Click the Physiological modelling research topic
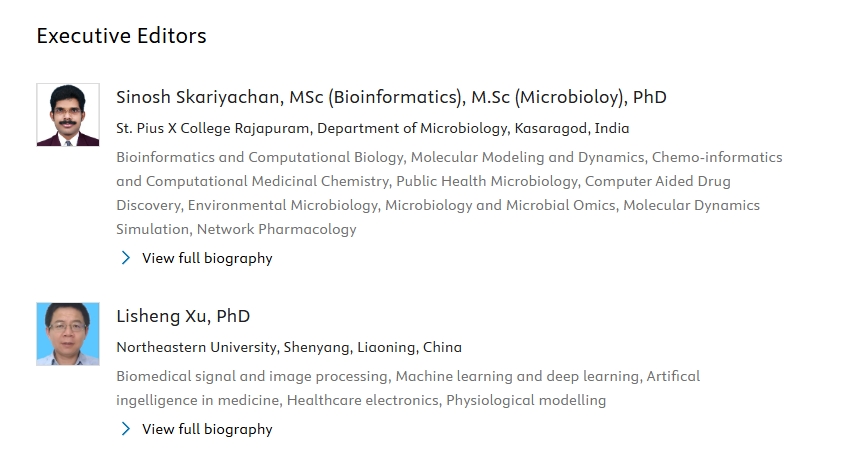Screen dimensions: 853x464 click(x=526, y=400)
